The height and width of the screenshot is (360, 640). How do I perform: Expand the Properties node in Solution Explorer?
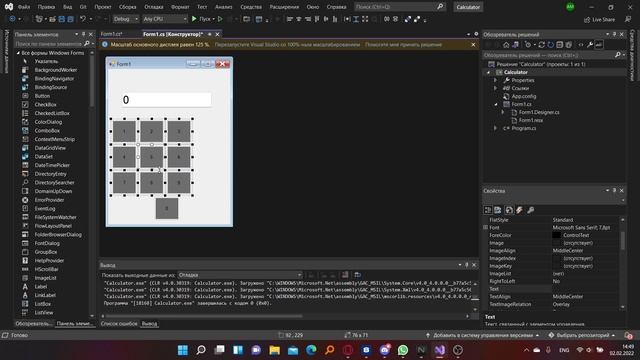click(496, 80)
